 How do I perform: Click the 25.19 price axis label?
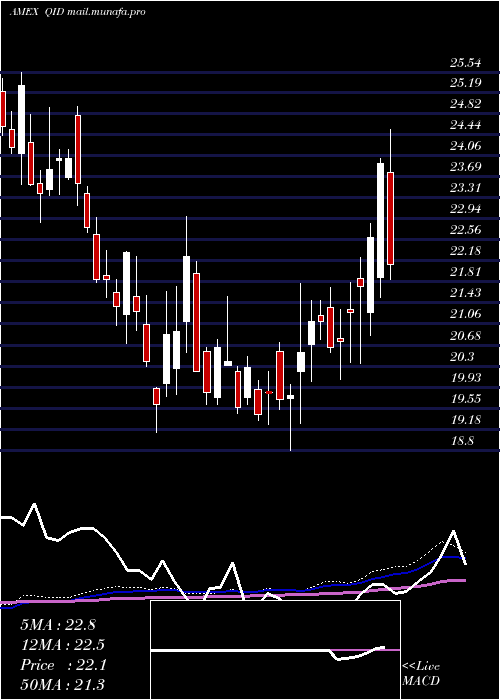pos(465,83)
